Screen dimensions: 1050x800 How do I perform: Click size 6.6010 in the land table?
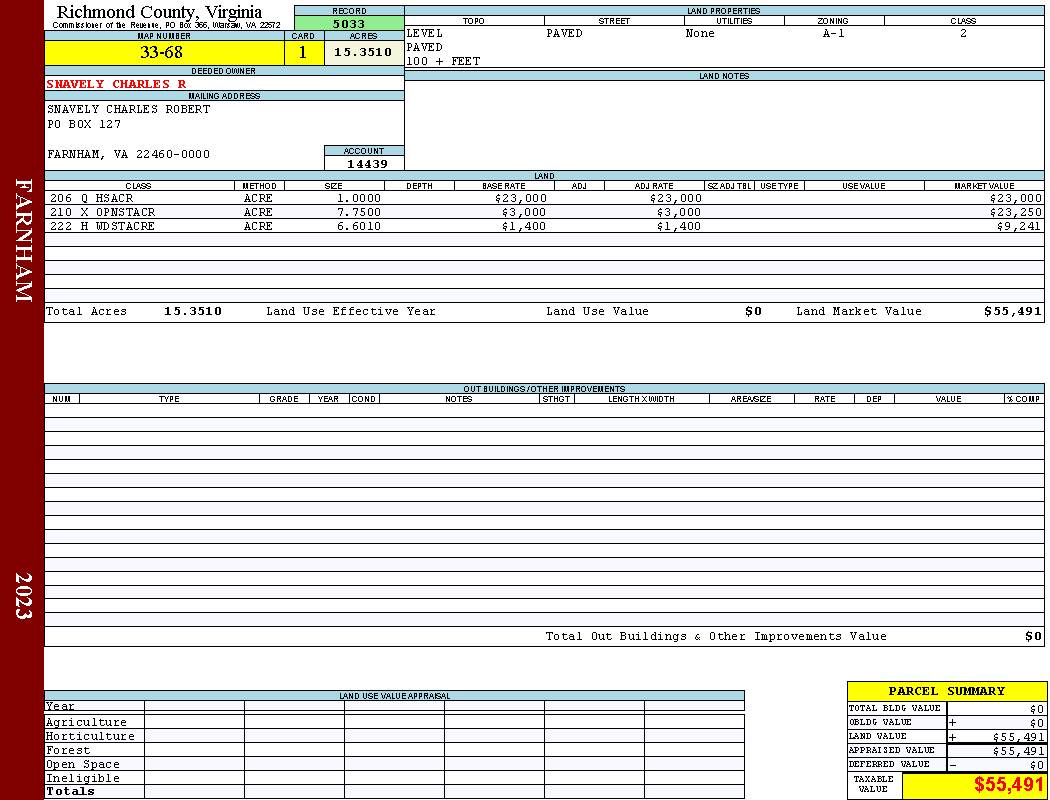tap(359, 226)
